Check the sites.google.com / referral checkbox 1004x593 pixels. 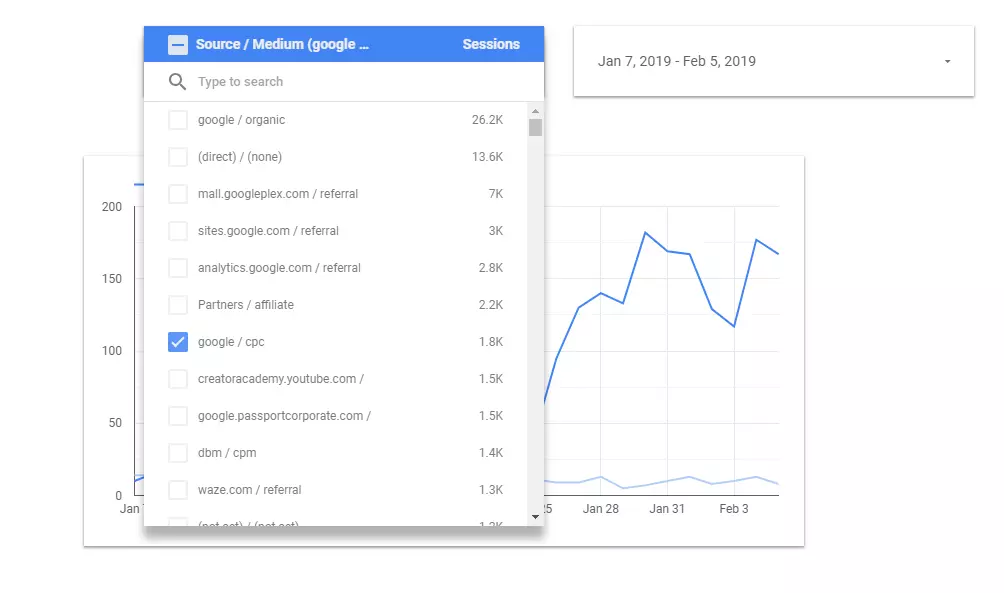(178, 231)
